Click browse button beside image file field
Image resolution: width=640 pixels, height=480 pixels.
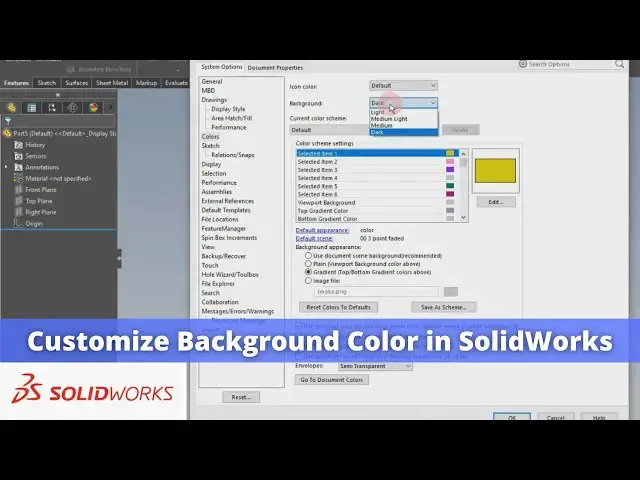click(x=451, y=292)
